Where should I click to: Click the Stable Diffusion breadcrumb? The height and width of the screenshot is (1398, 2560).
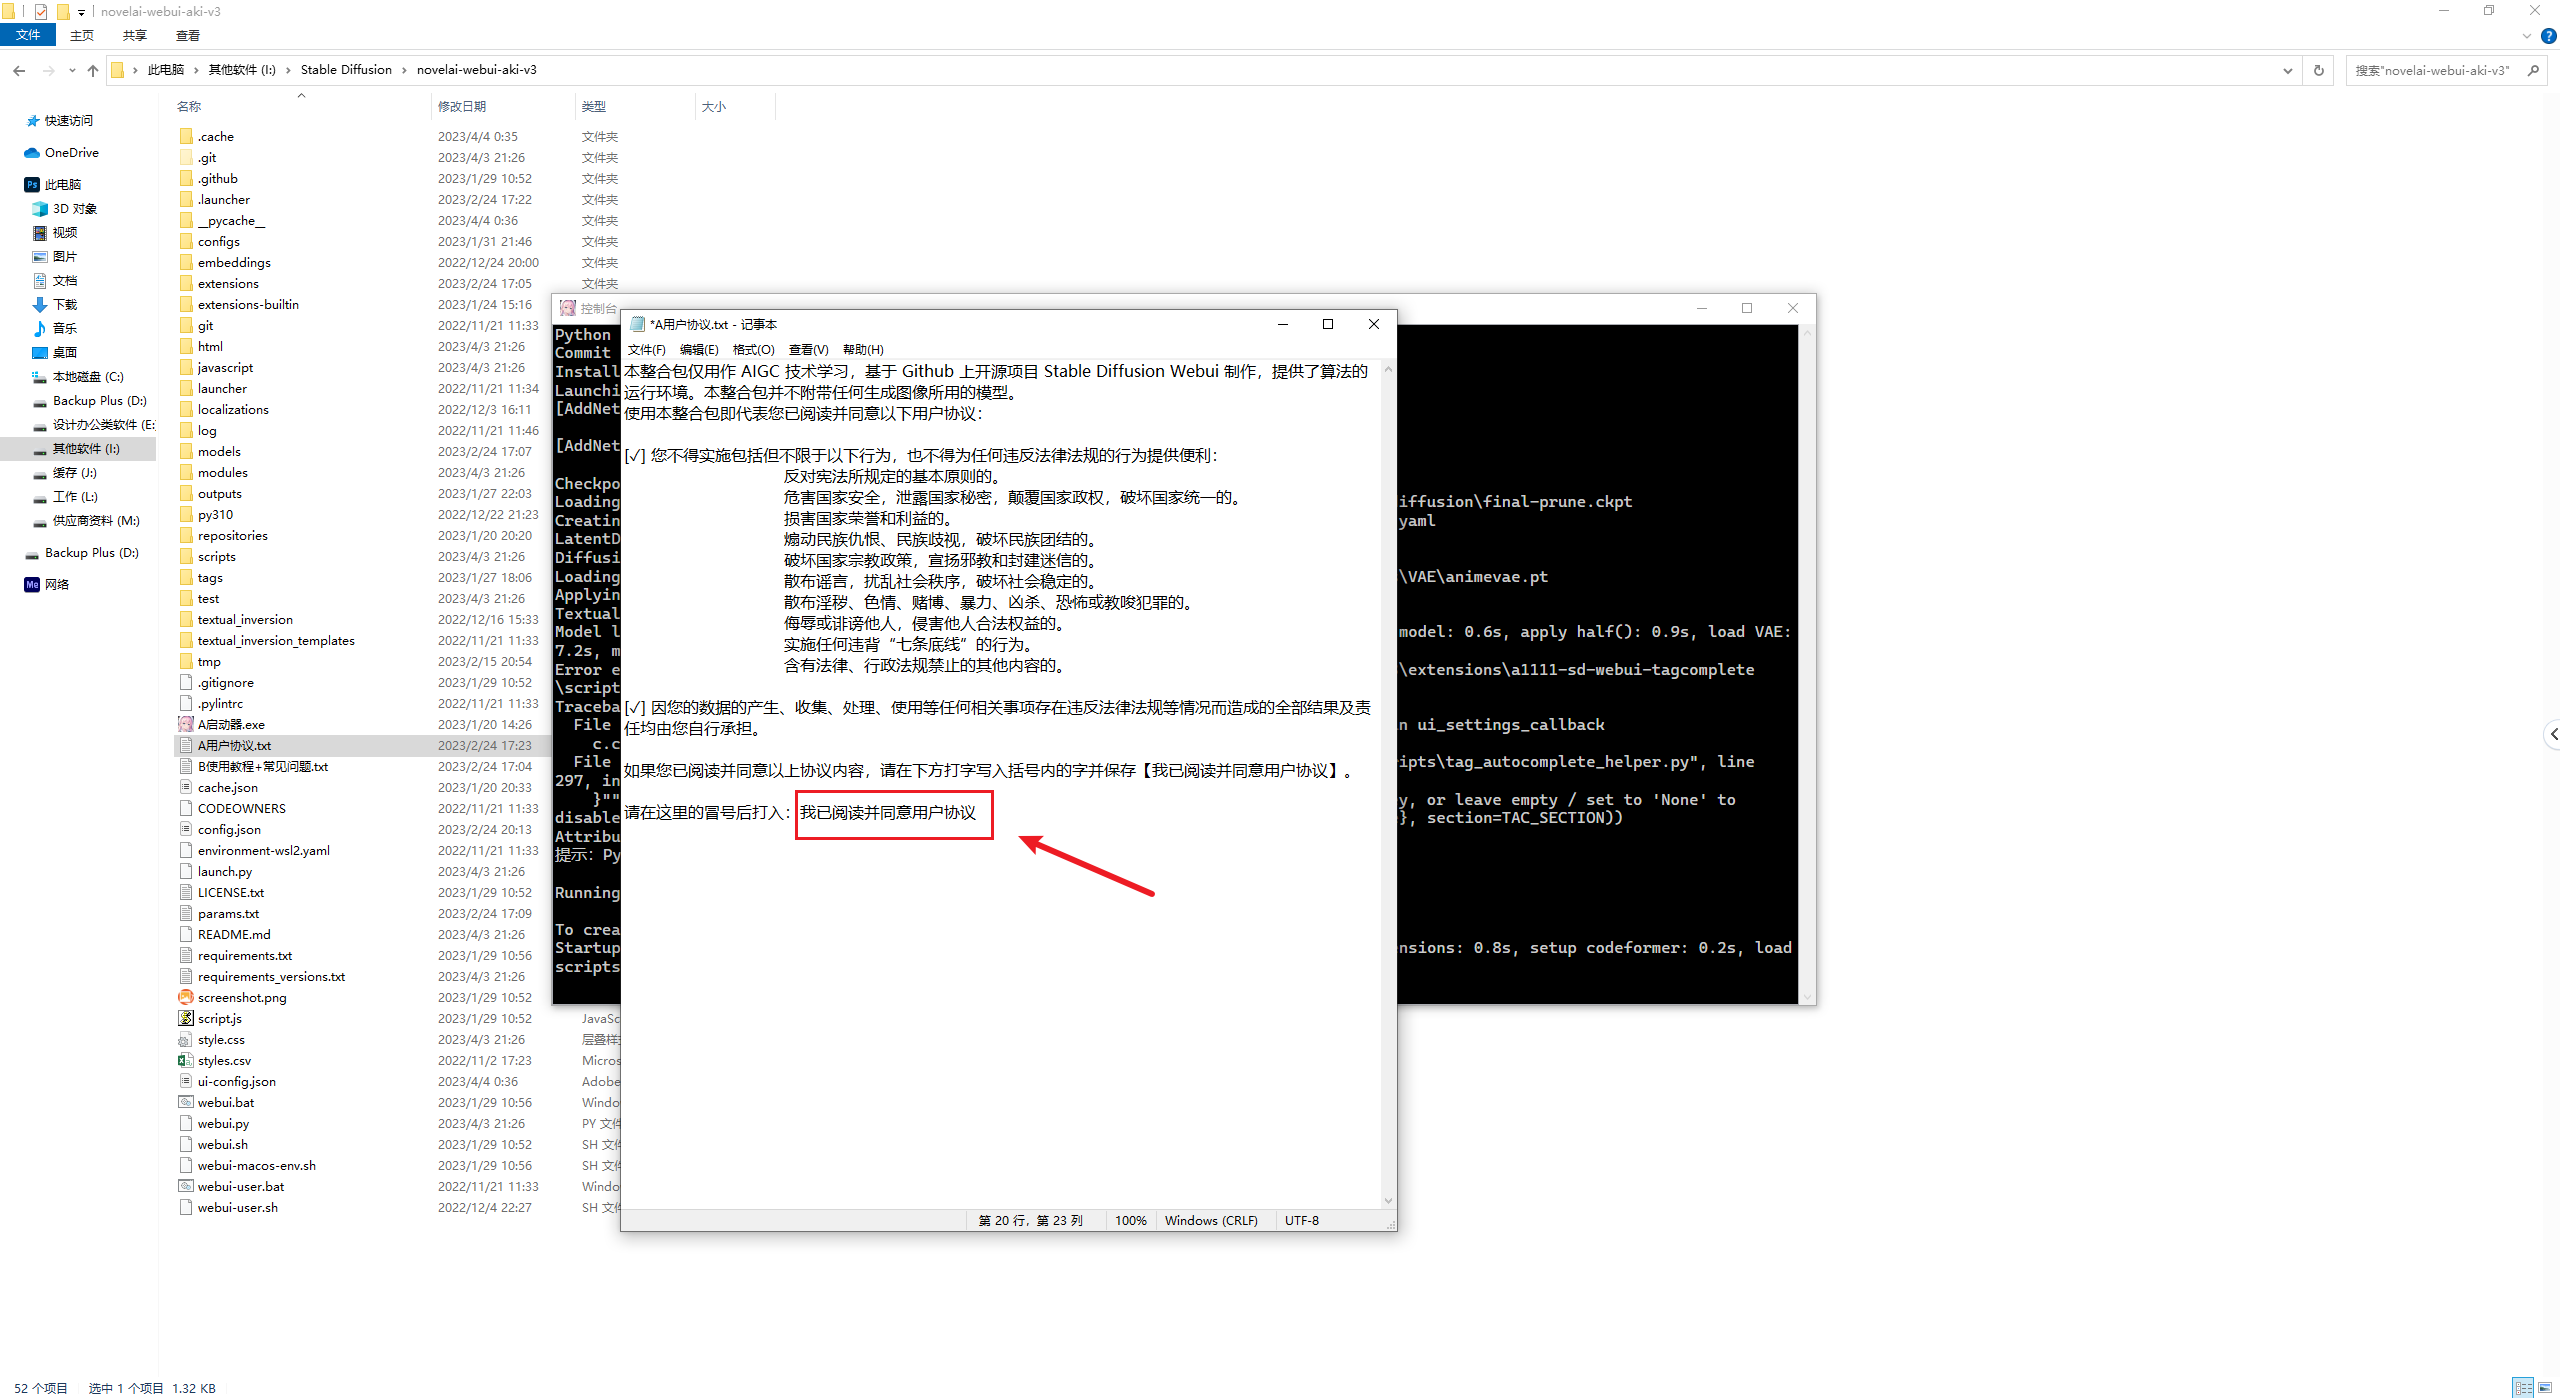[x=346, y=69]
